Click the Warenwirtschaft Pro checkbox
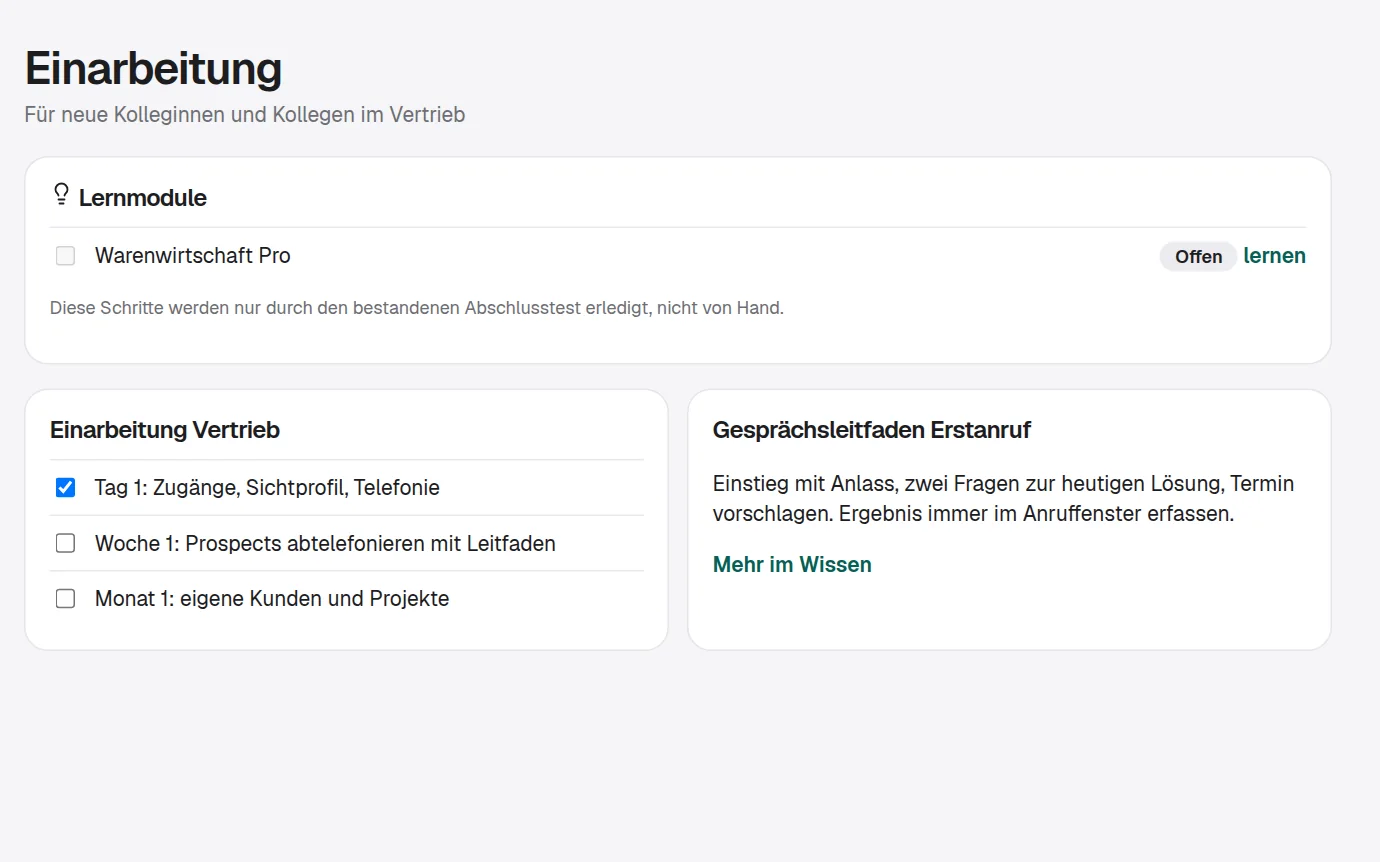The height and width of the screenshot is (862, 1380). coord(65,256)
